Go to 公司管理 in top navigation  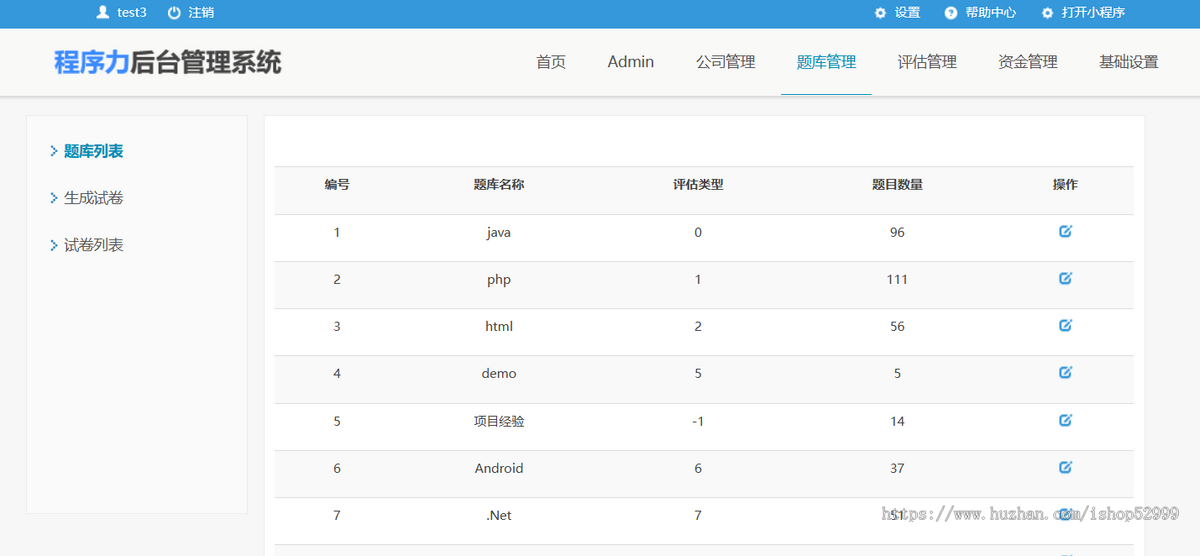pyautogui.click(x=726, y=62)
